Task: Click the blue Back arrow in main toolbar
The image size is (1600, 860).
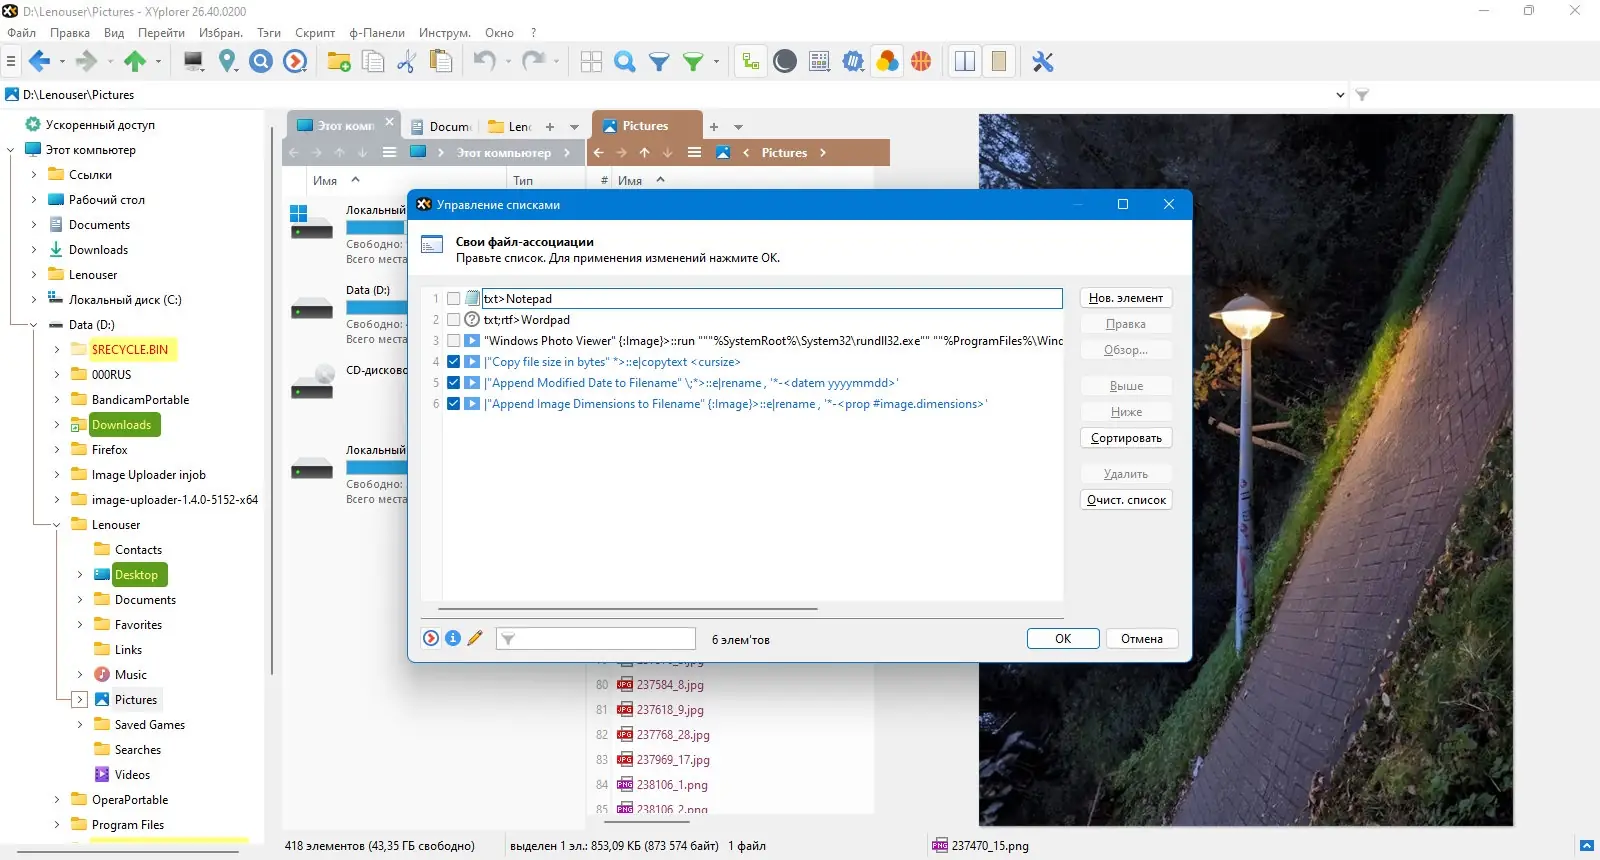Action: (x=39, y=62)
